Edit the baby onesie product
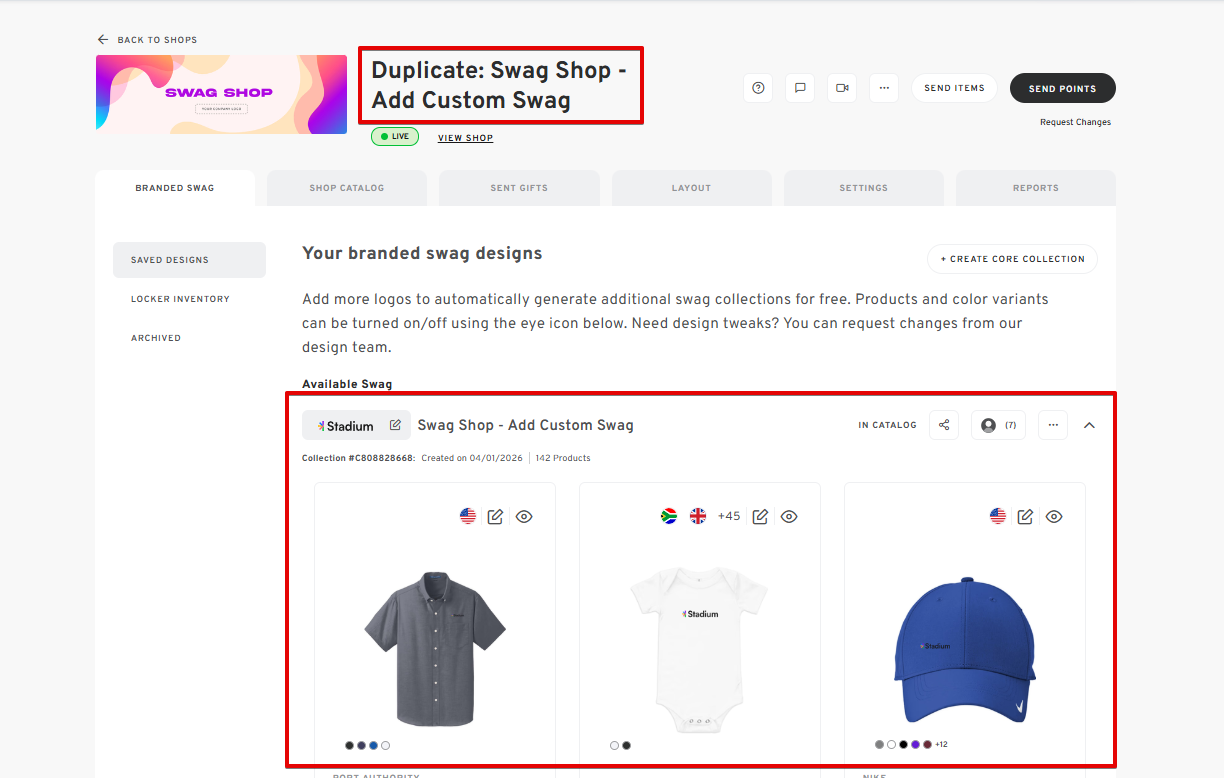This screenshot has height=778, width=1224. point(760,517)
